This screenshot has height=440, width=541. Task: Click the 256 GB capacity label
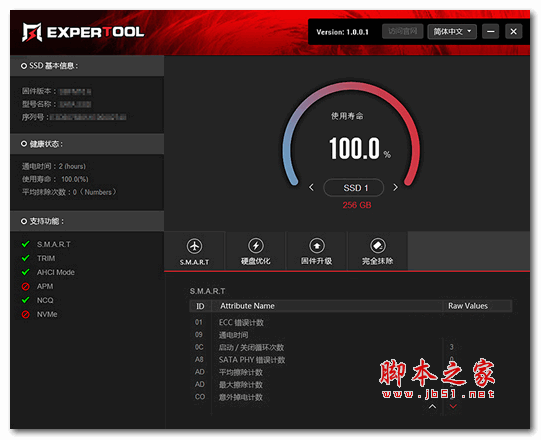click(x=357, y=205)
